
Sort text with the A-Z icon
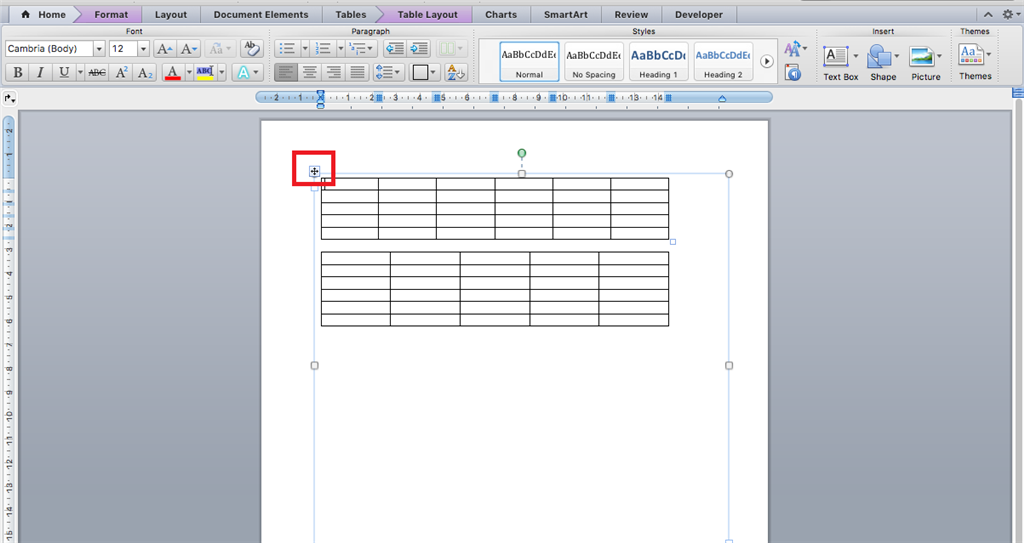(x=456, y=73)
